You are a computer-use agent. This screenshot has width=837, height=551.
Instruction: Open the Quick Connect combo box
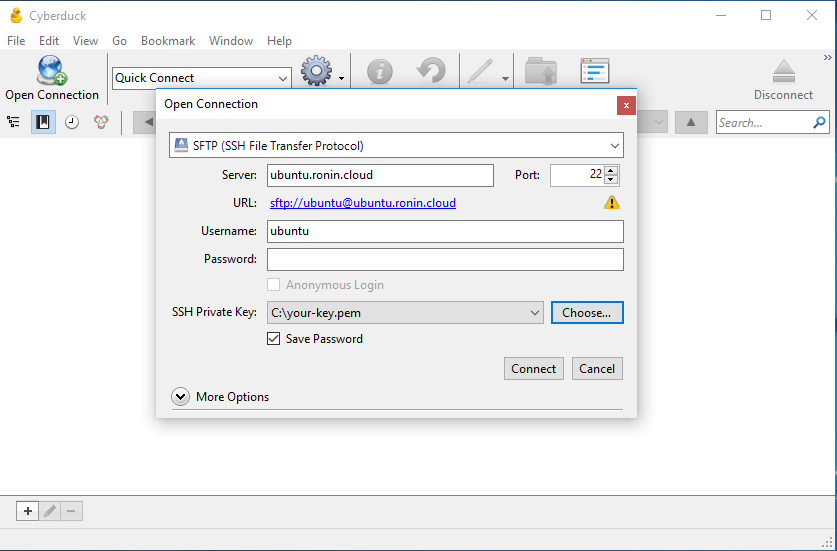click(x=202, y=78)
